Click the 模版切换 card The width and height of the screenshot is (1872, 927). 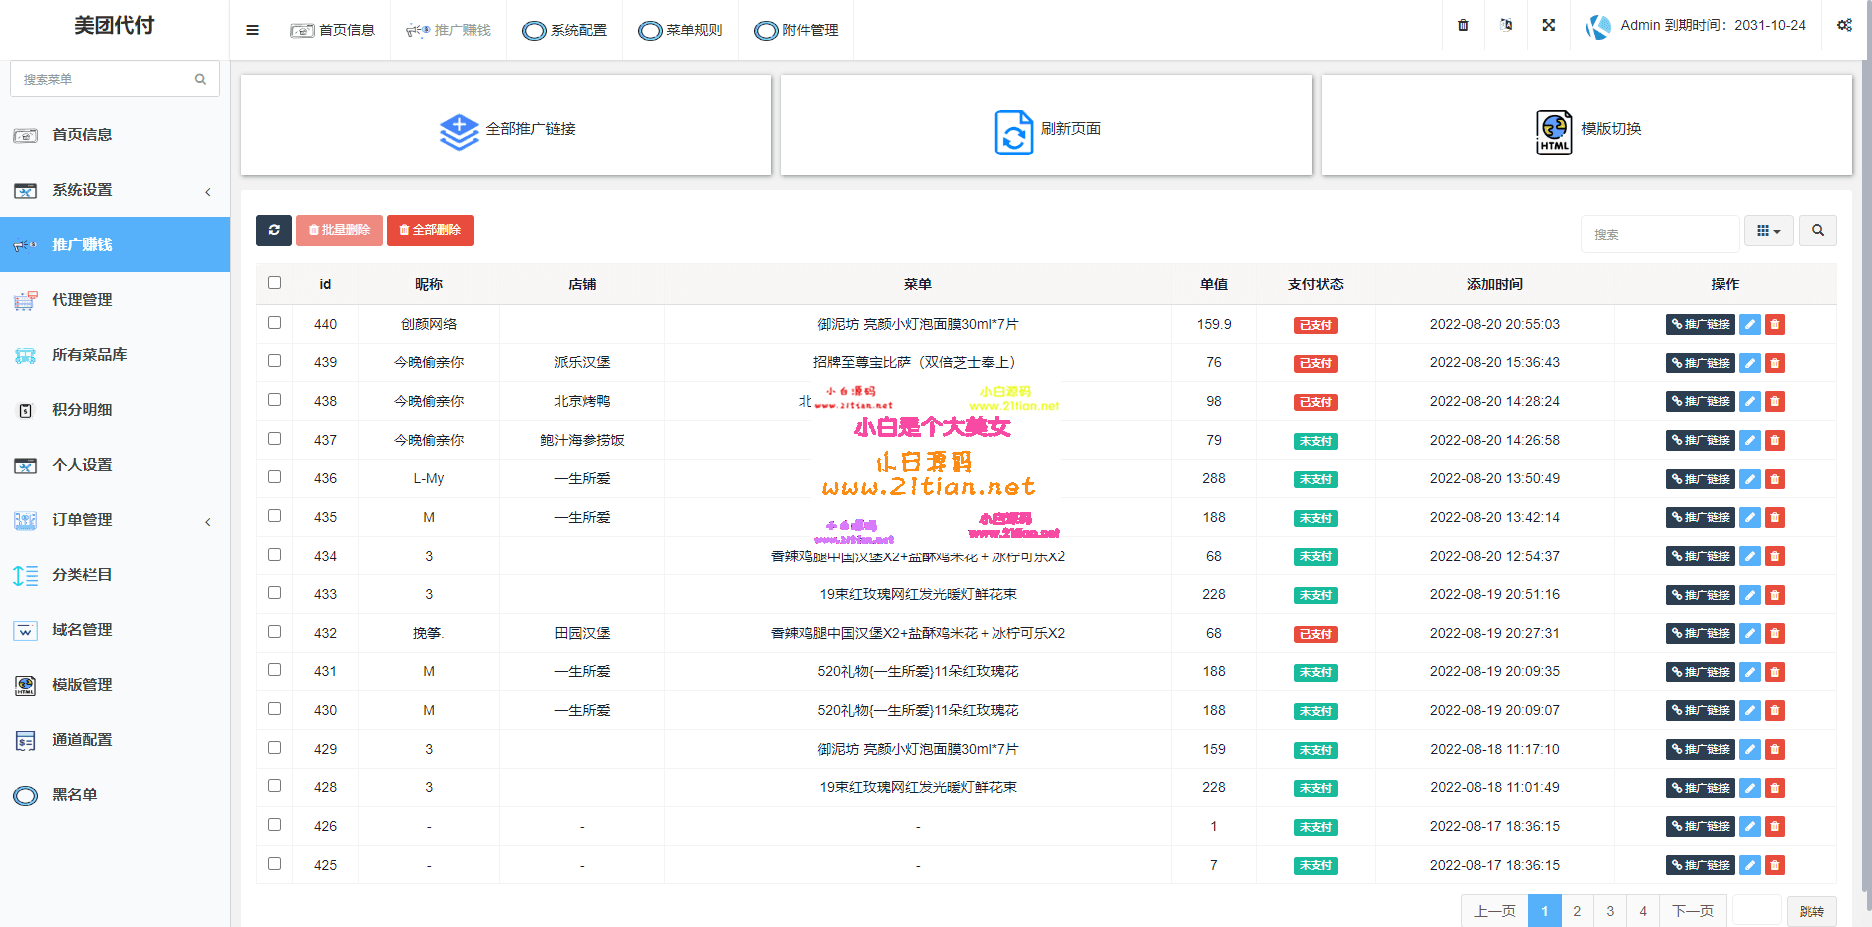coord(1586,128)
